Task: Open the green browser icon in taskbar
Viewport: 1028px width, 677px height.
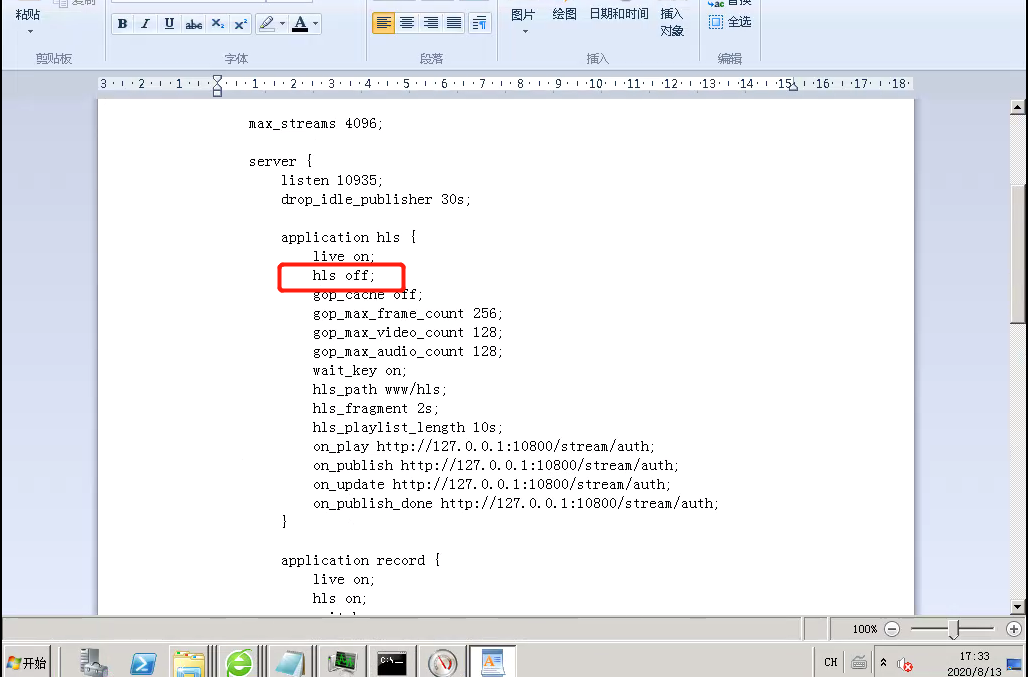Action: pyautogui.click(x=239, y=663)
